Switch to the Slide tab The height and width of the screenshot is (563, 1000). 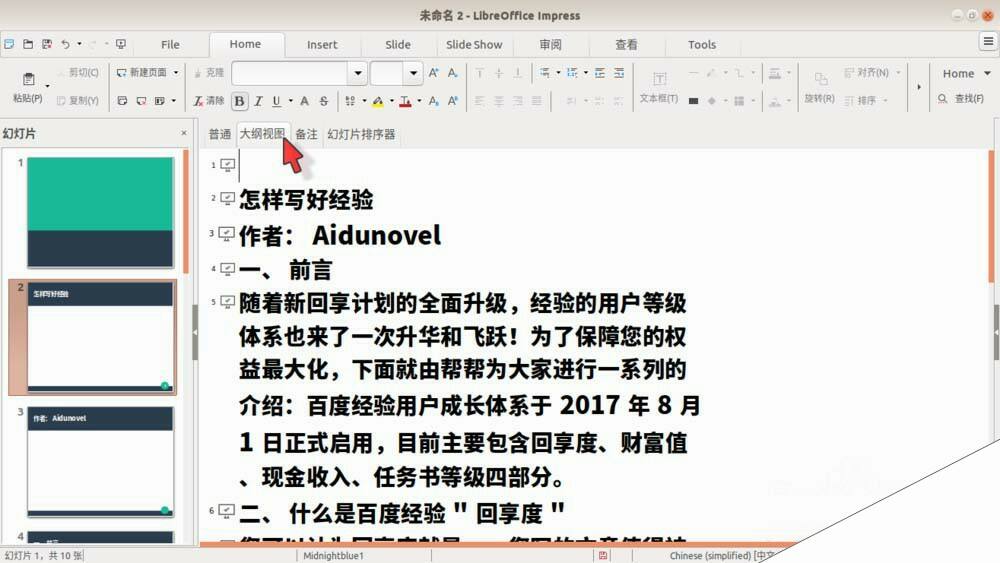[398, 45]
